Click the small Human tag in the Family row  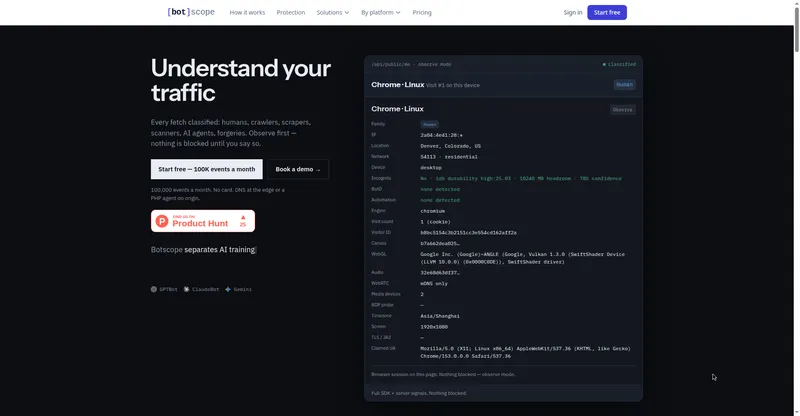(x=430, y=124)
